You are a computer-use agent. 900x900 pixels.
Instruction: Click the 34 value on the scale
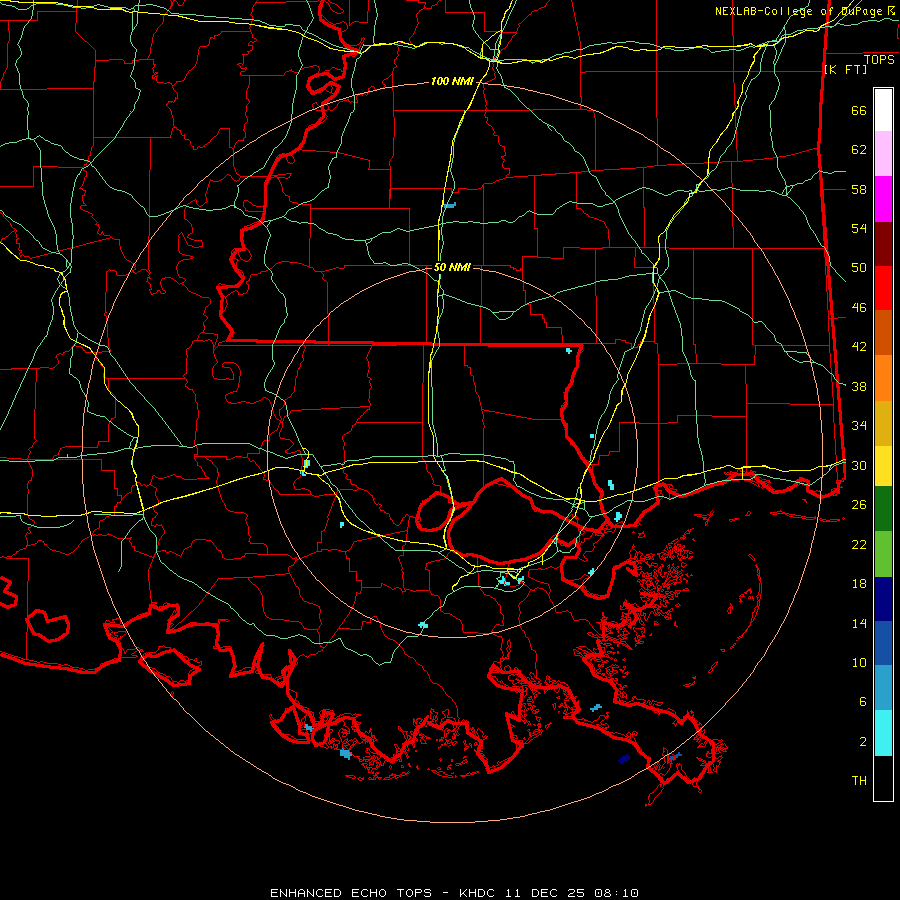coord(859,426)
